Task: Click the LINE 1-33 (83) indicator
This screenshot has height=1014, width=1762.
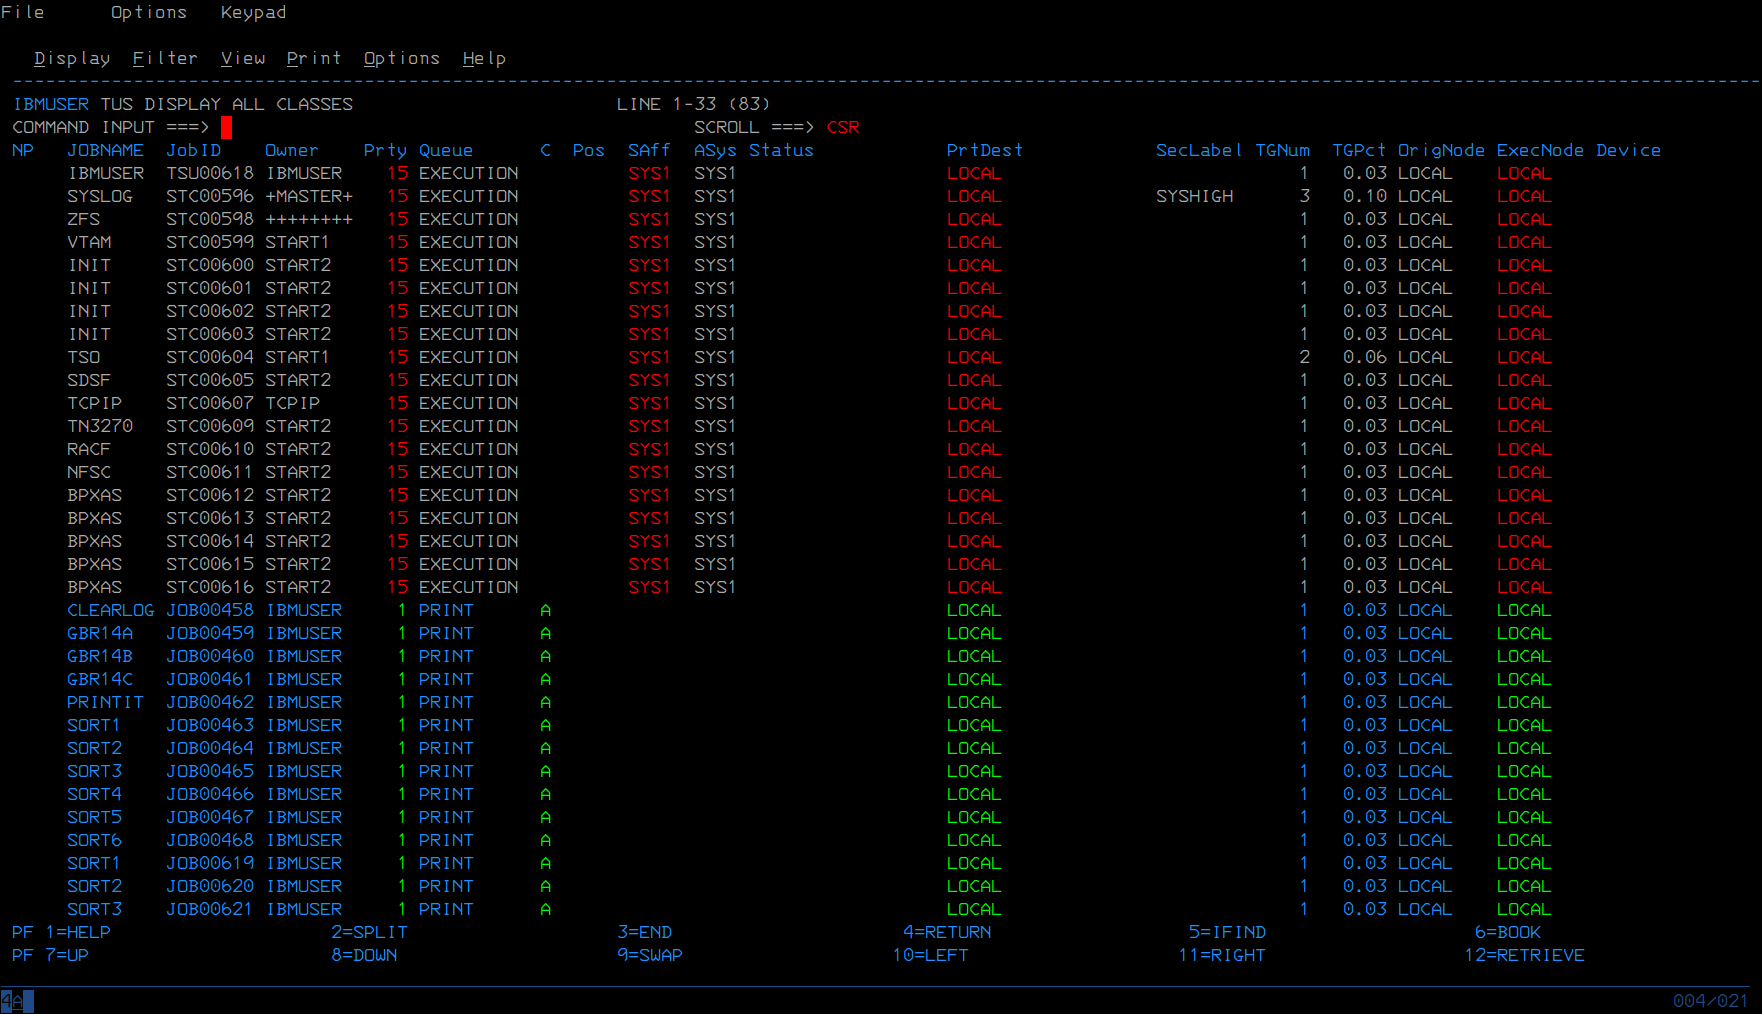Action: click(693, 104)
